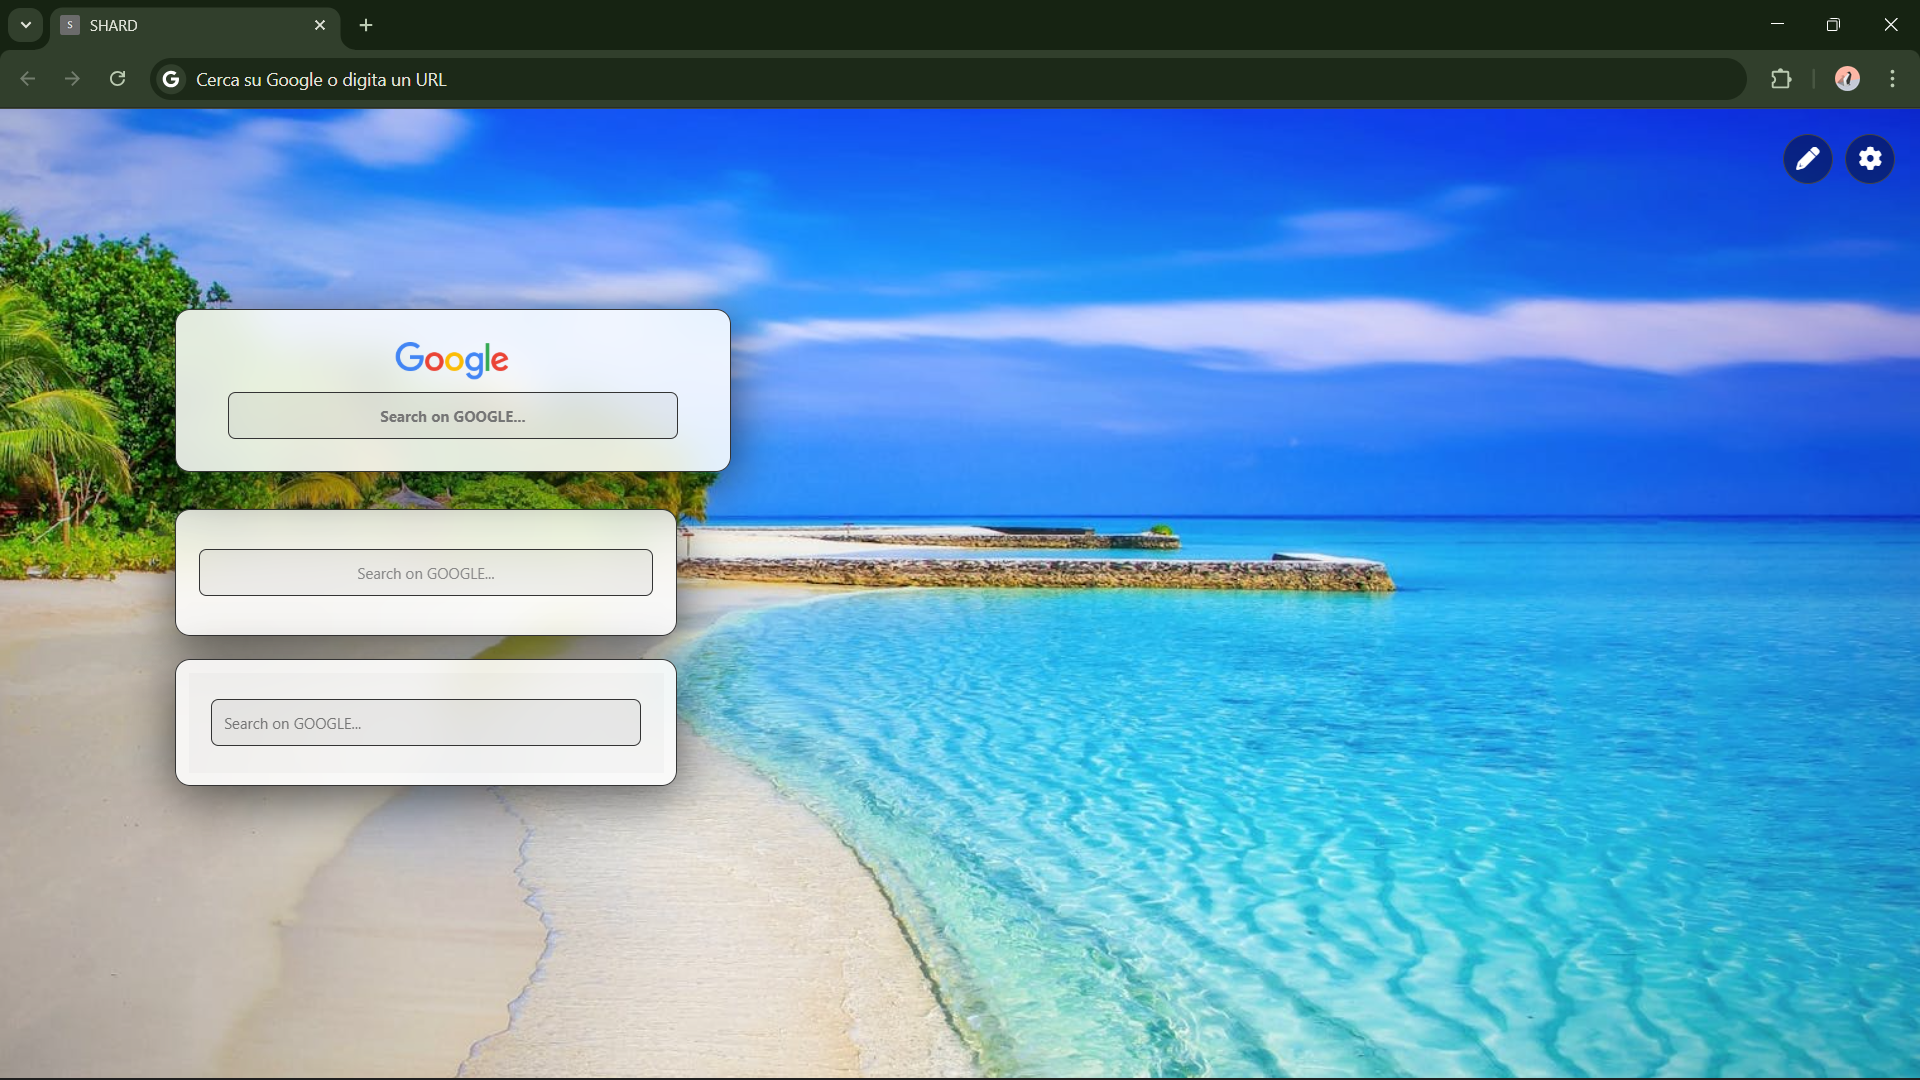The width and height of the screenshot is (1920, 1080).
Task: Open the Chrome three-dot menu
Action: (x=1892, y=79)
